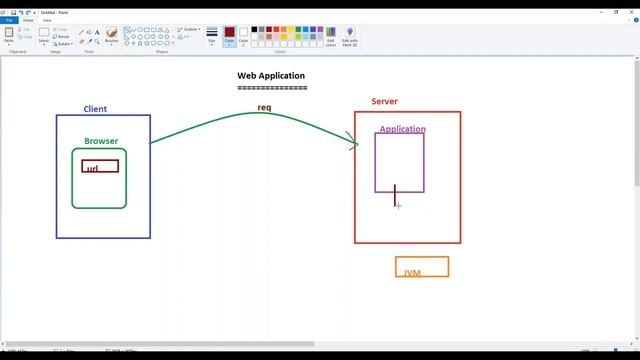Pick the Left arrow shape
The width and height of the screenshot is (640, 360).
pyautogui.click(x=160, y=36)
